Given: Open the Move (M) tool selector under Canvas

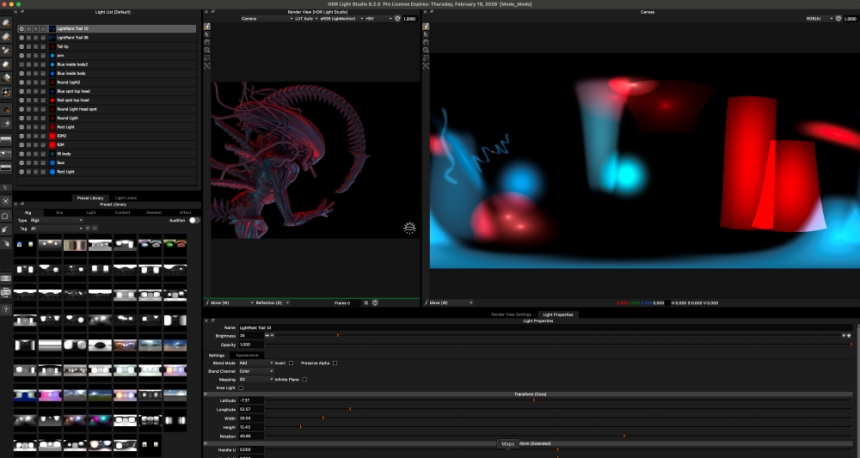Looking at the screenshot, I should [x=450, y=303].
